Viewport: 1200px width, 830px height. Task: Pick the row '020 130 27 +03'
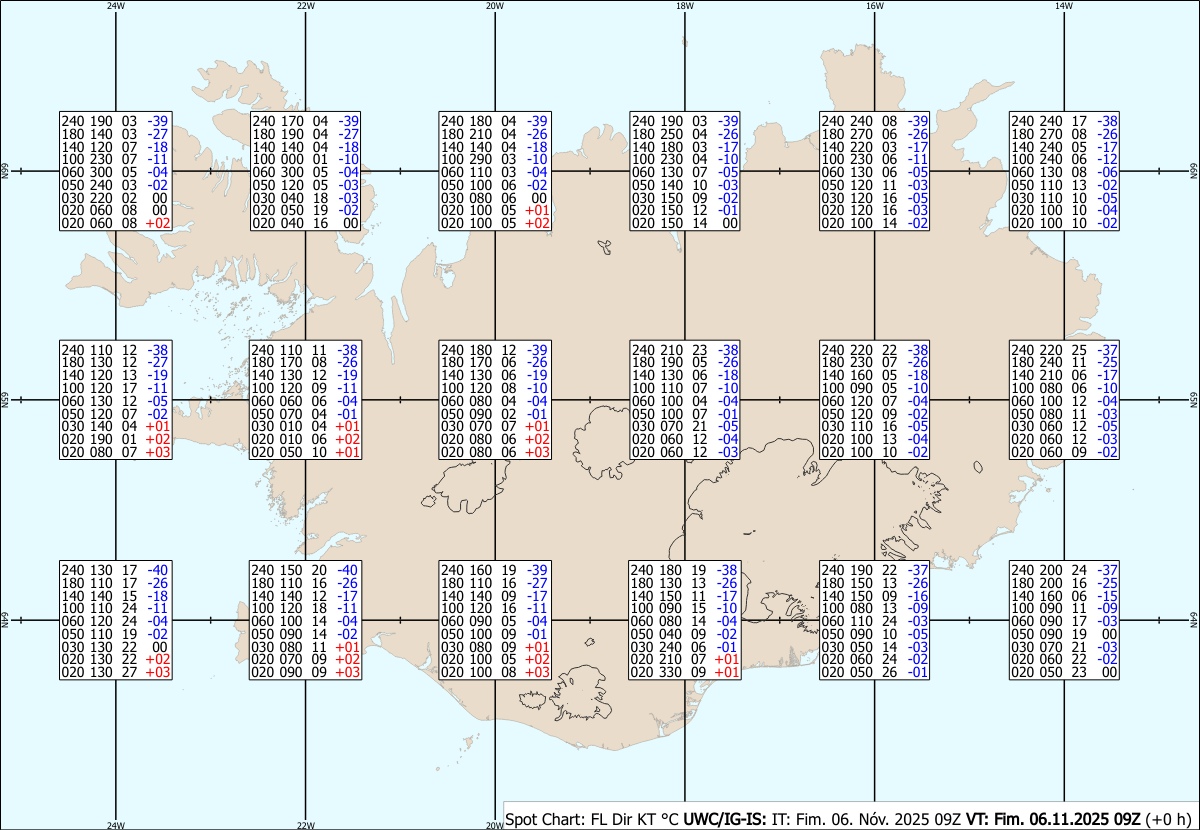point(115,672)
